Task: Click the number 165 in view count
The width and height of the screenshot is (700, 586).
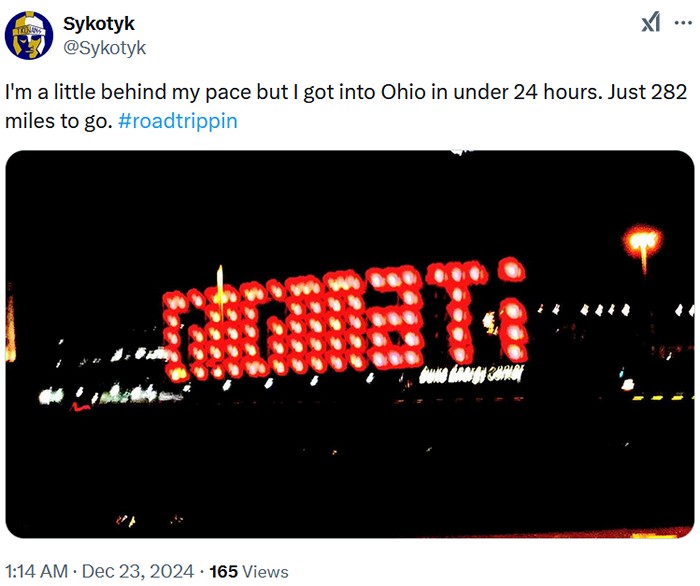Action: pos(223,571)
